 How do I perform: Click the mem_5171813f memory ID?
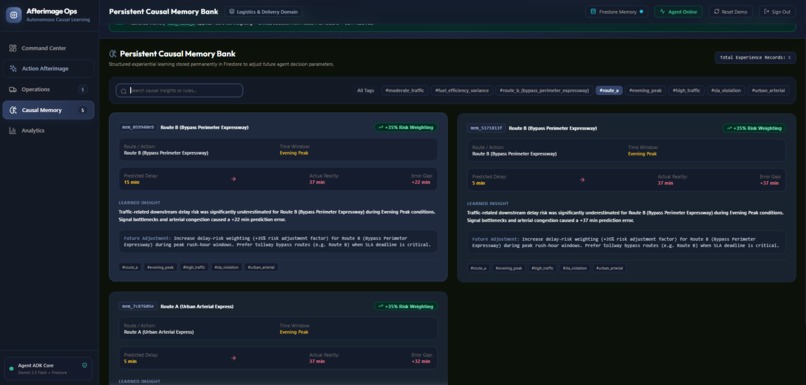pyautogui.click(x=486, y=128)
